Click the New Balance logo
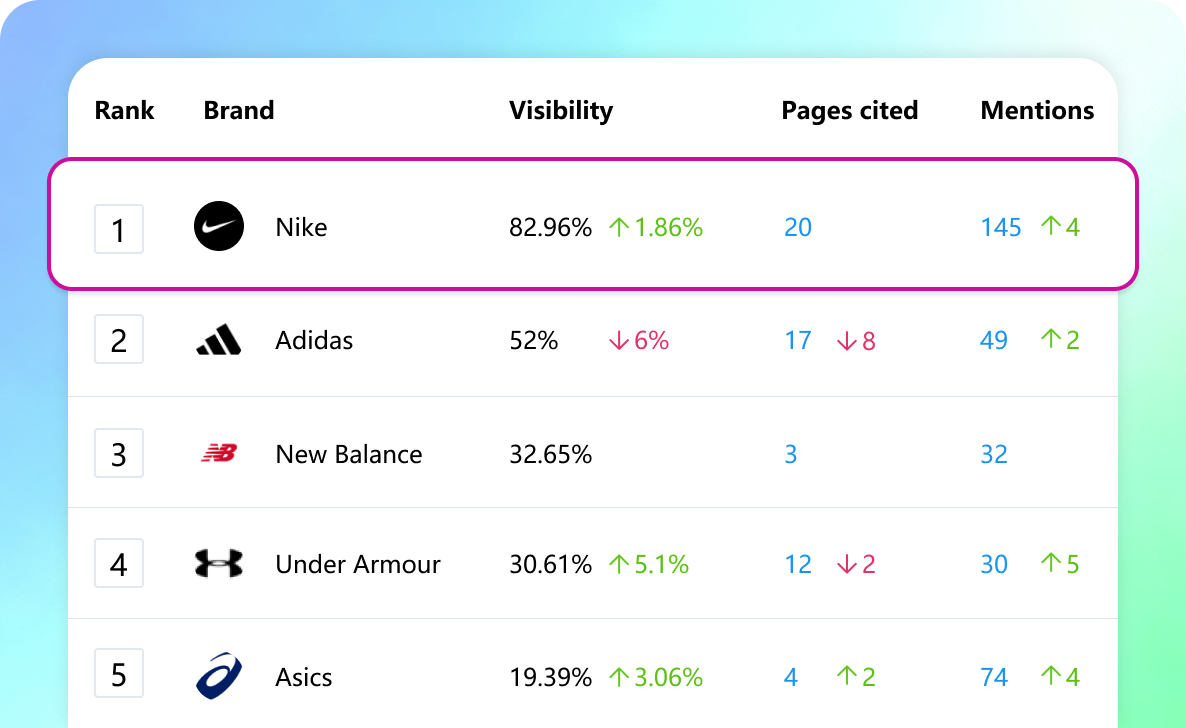The width and height of the screenshot is (1186, 728). [x=218, y=452]
